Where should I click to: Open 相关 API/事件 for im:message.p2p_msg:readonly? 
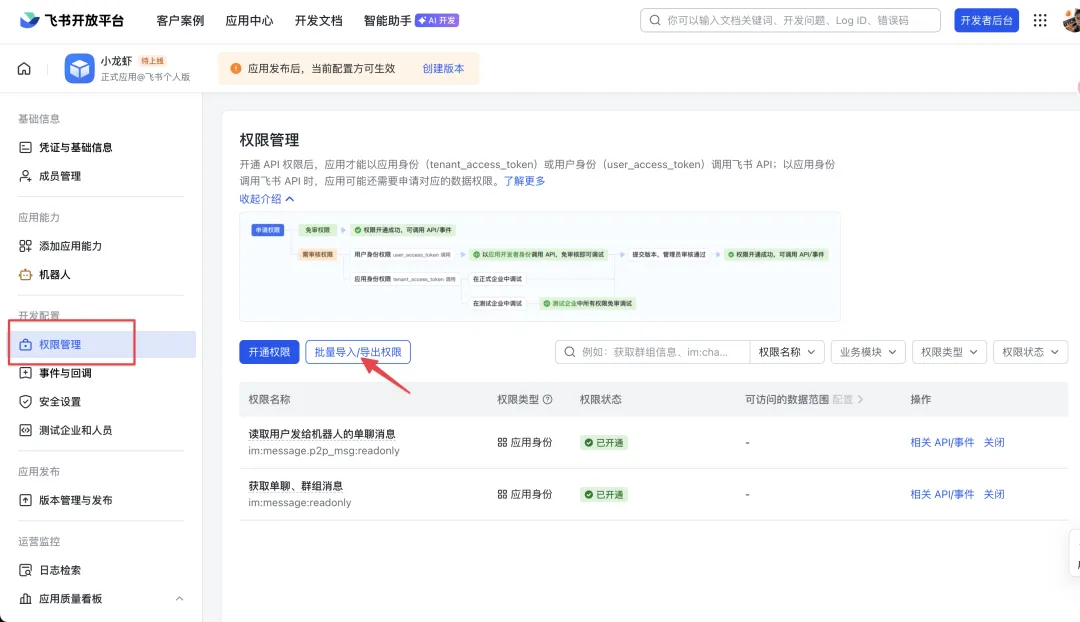942,442
